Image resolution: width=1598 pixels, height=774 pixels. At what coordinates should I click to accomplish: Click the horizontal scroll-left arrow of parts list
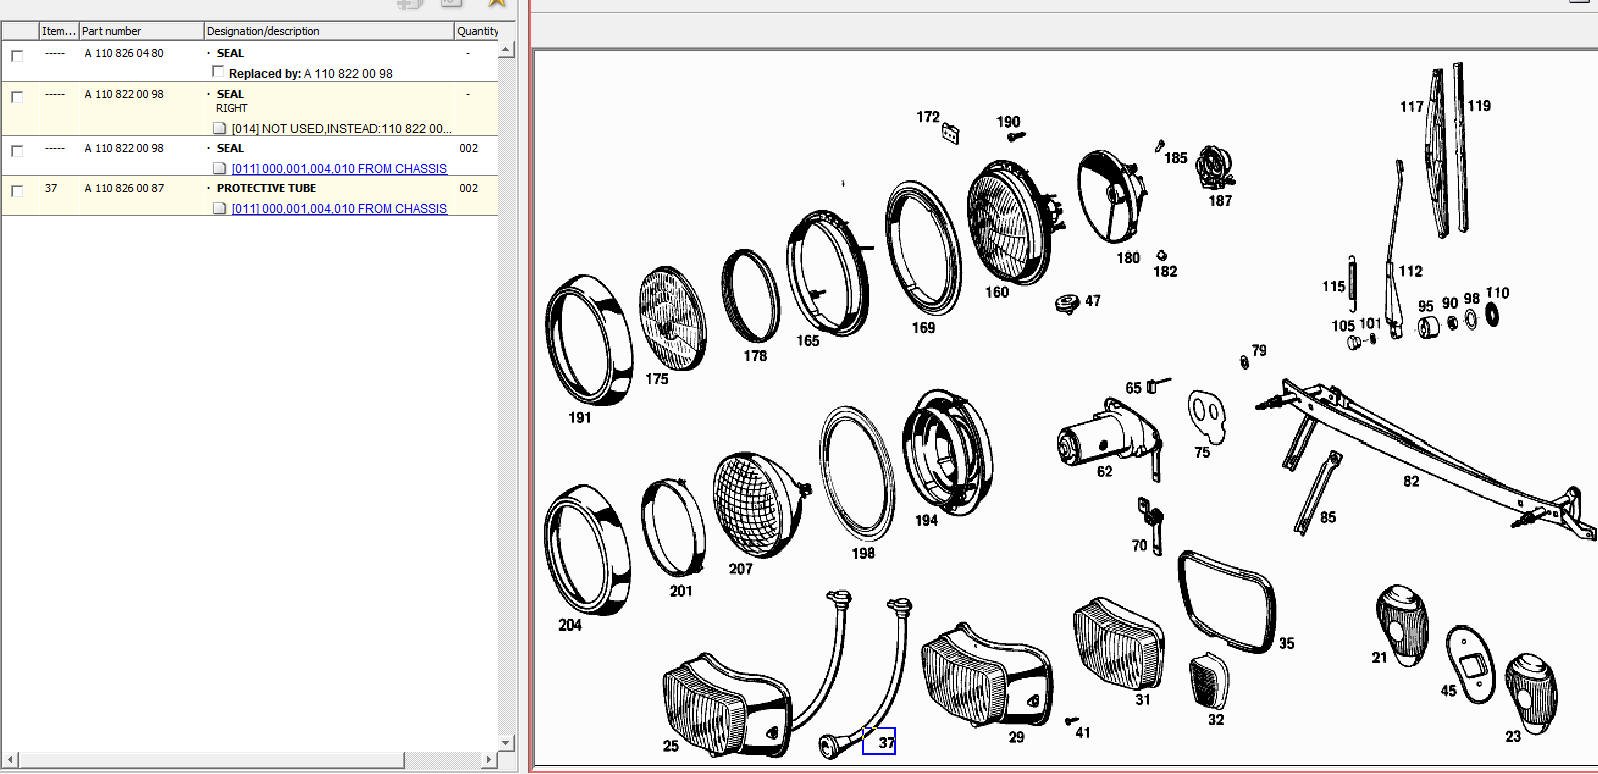click(x=10, y=760)
